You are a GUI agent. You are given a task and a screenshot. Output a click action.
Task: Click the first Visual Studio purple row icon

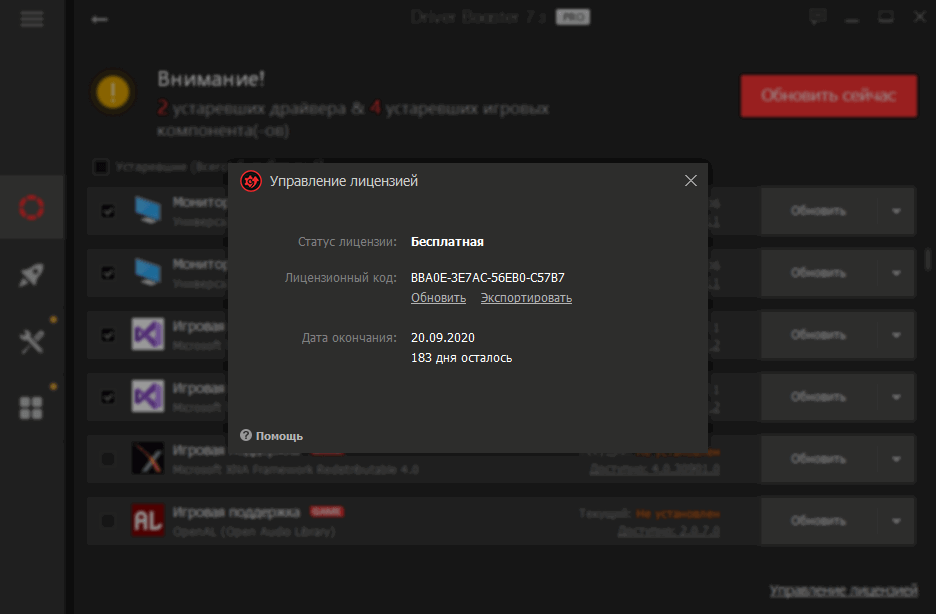(x=147, y=334)
